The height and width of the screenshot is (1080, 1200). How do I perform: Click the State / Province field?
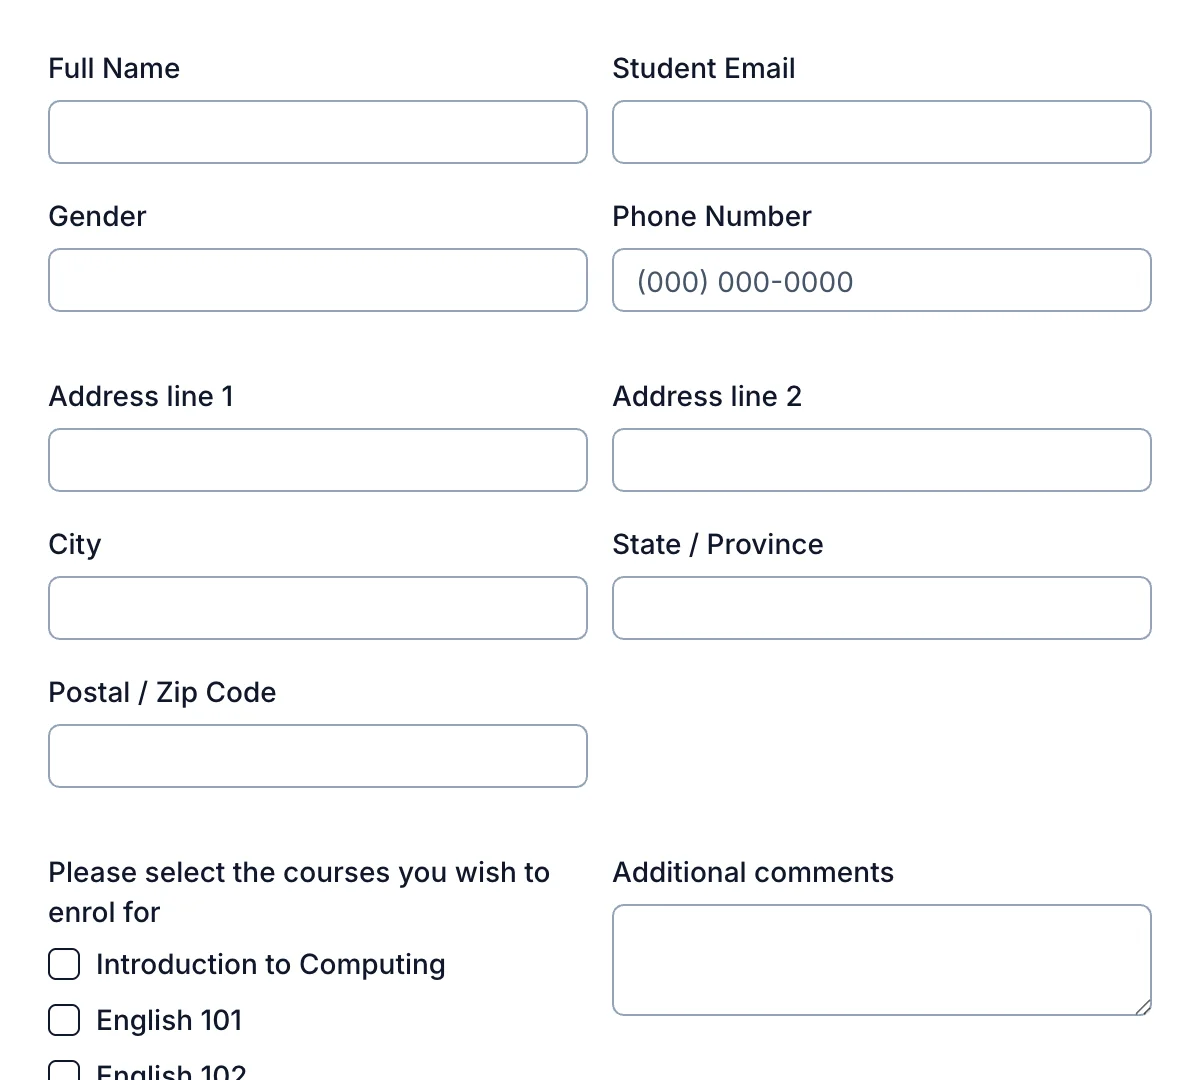(881, 607)
